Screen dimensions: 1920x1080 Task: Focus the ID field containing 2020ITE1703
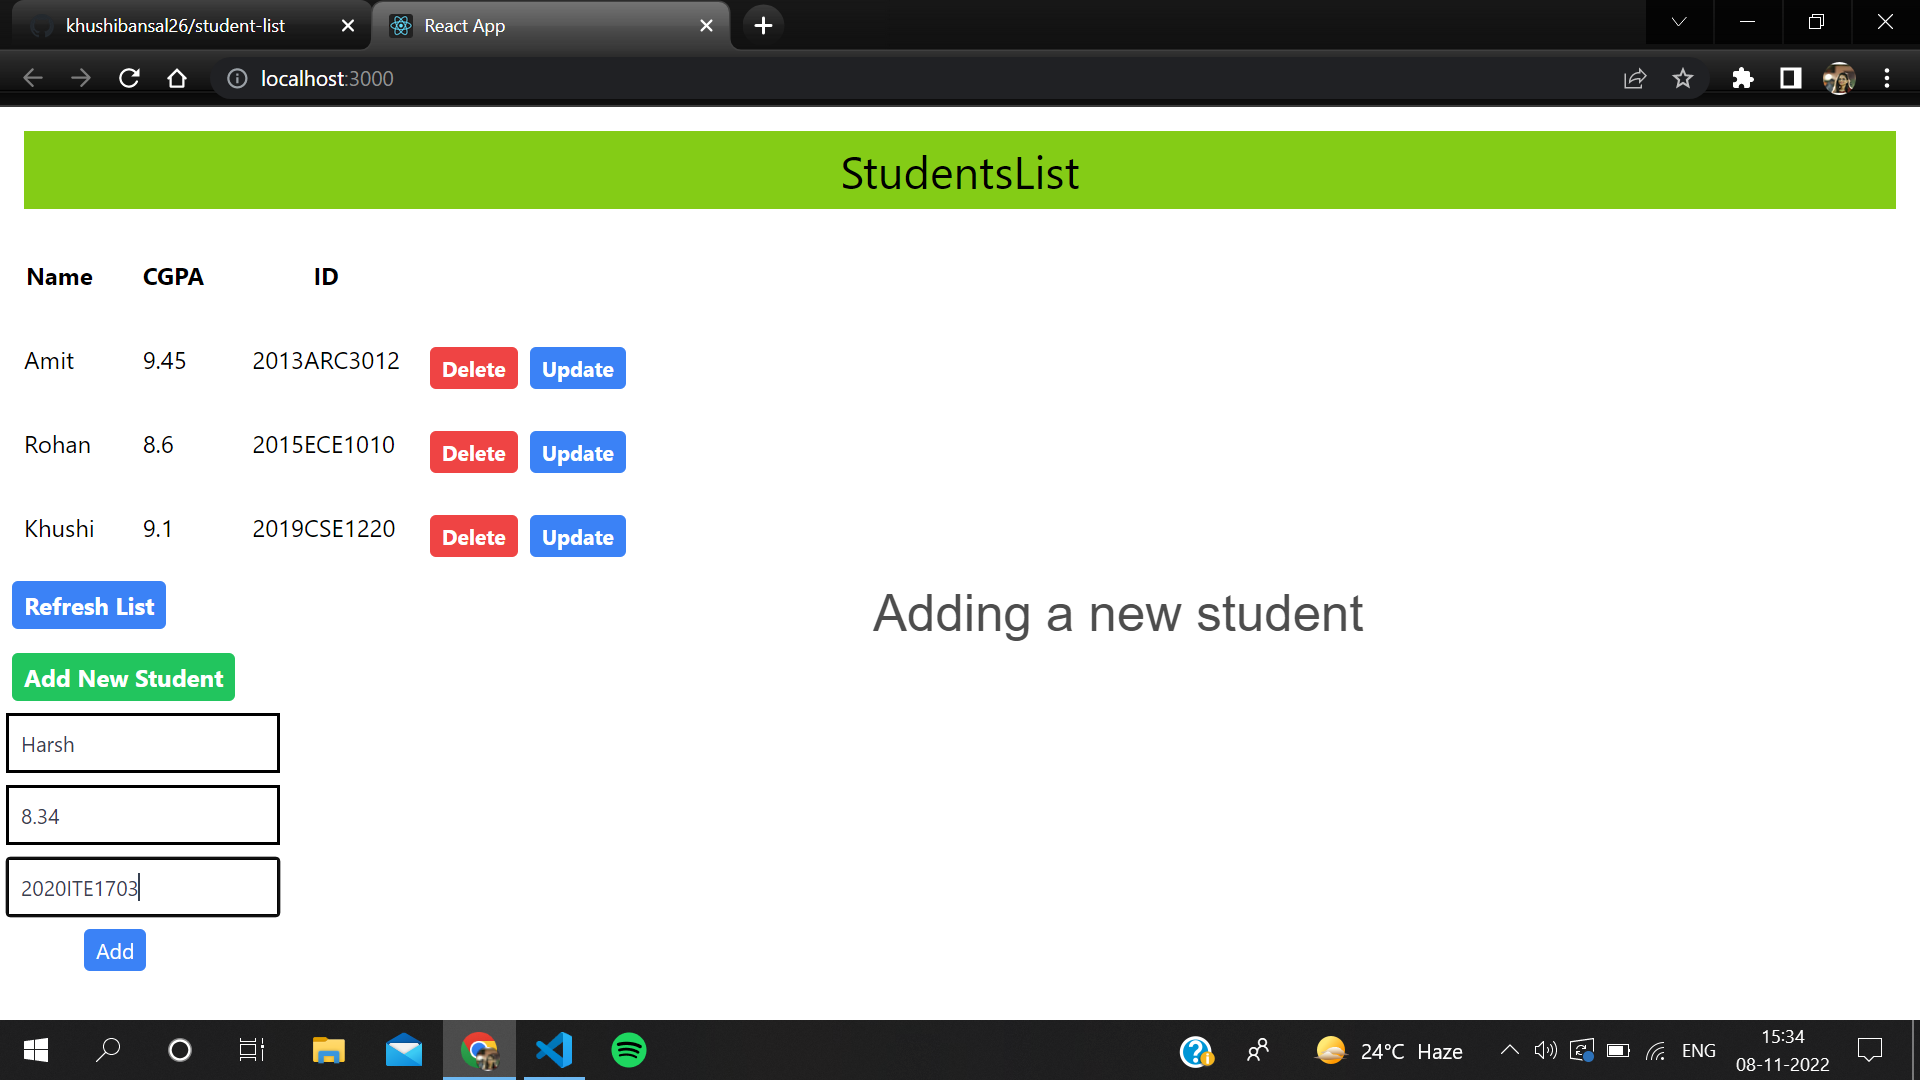[143, 887]
